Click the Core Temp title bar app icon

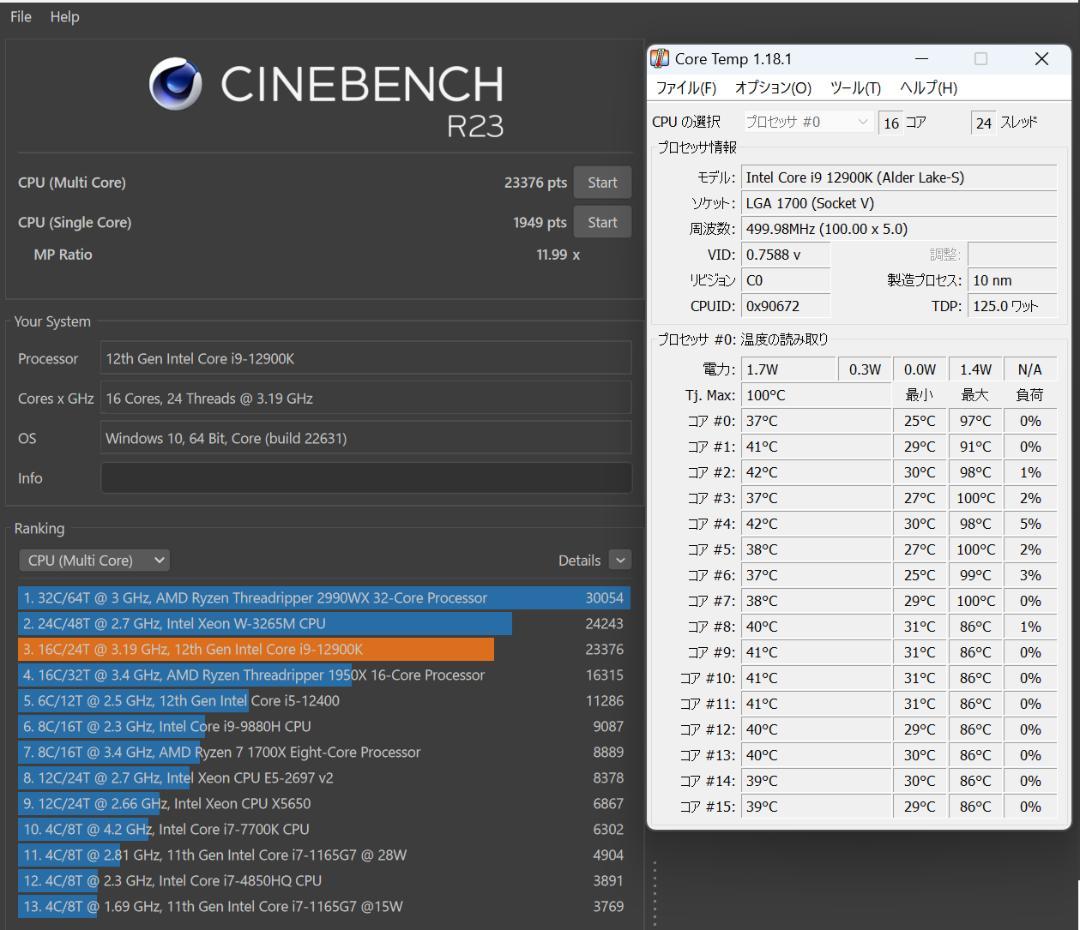(660, 59)
